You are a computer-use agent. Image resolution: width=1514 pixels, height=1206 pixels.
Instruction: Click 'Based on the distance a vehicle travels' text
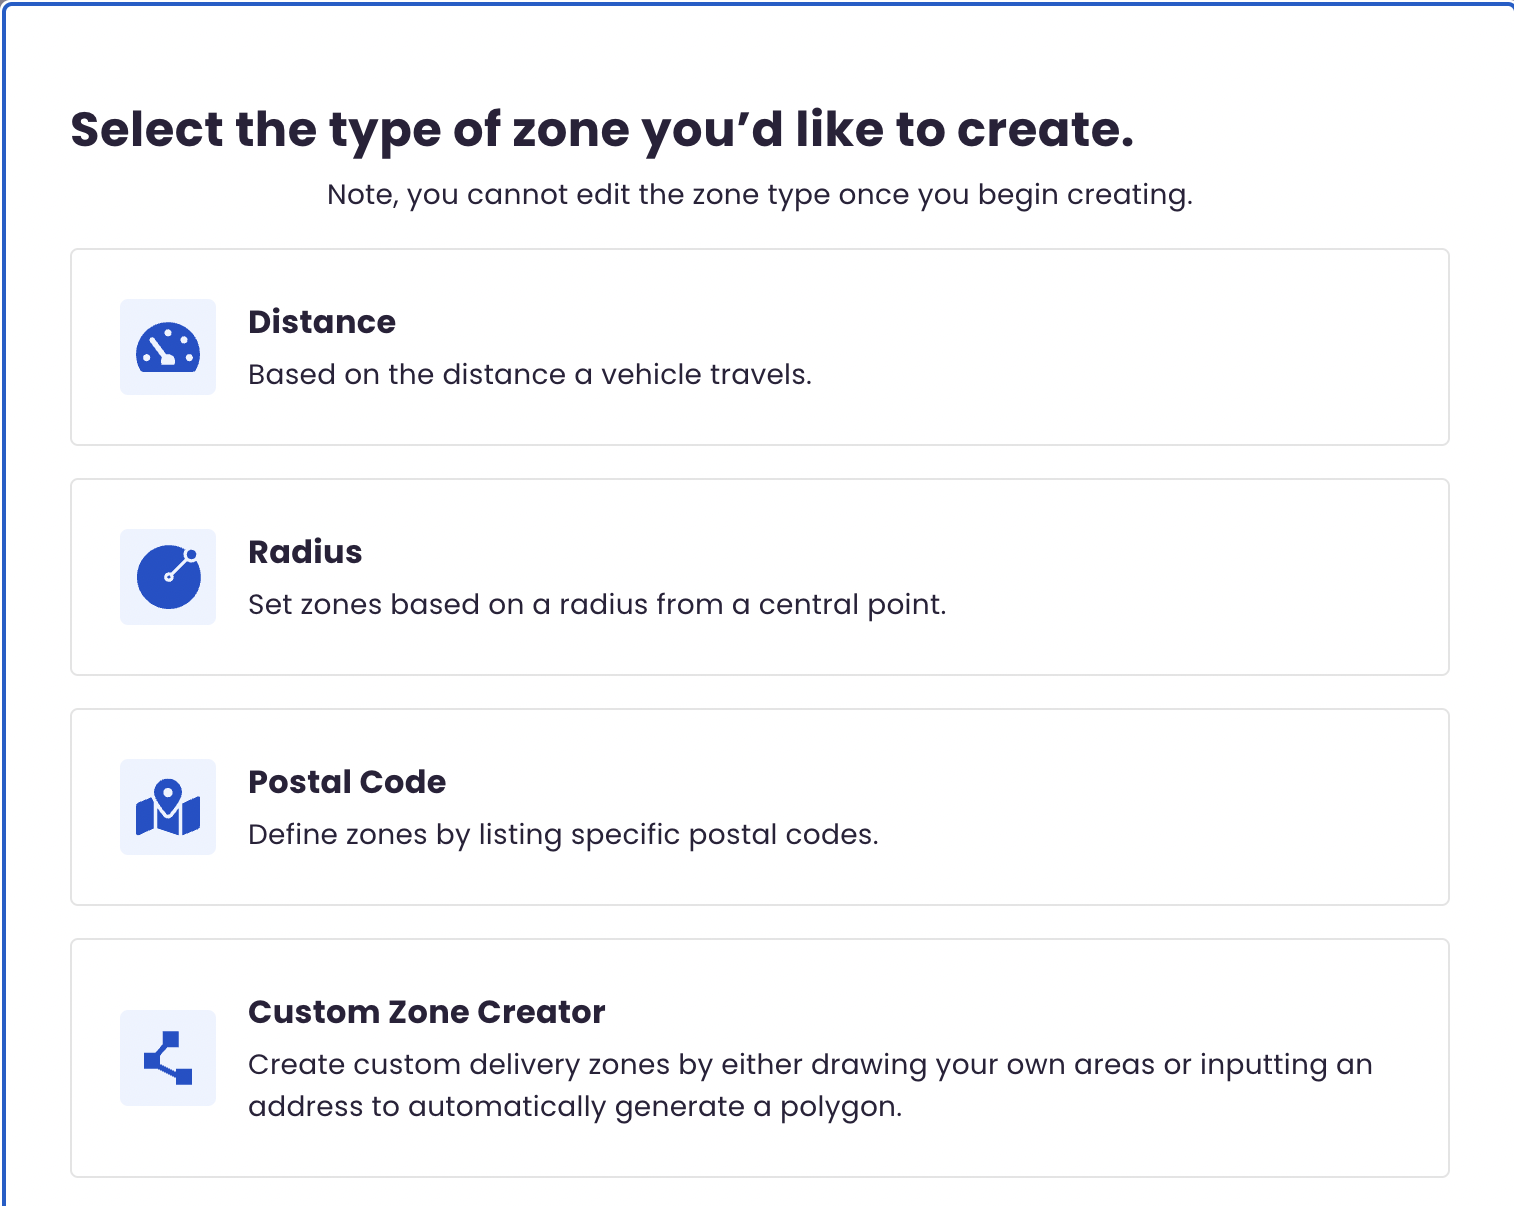coord(530,374)
